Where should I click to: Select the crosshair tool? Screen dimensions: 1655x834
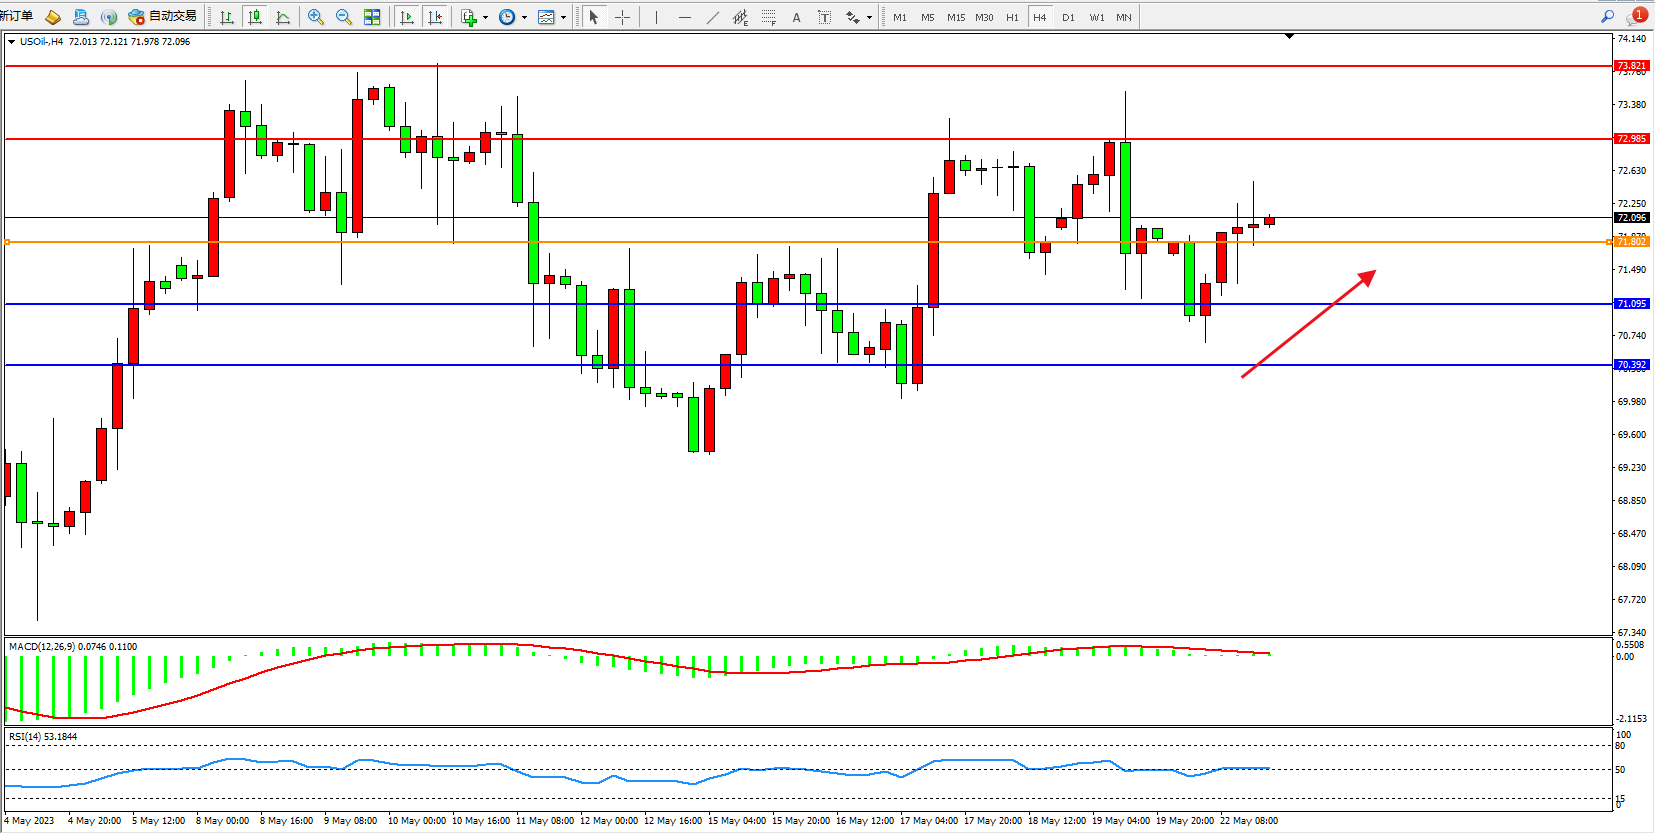tap(622, 17)
